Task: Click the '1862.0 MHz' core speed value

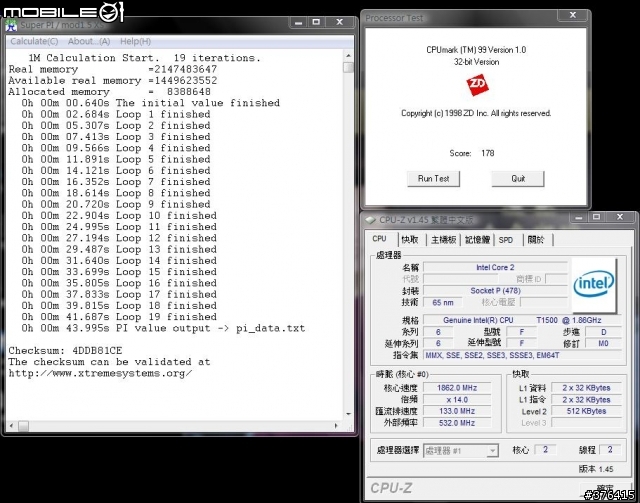Action: click(x=457, y=388)
